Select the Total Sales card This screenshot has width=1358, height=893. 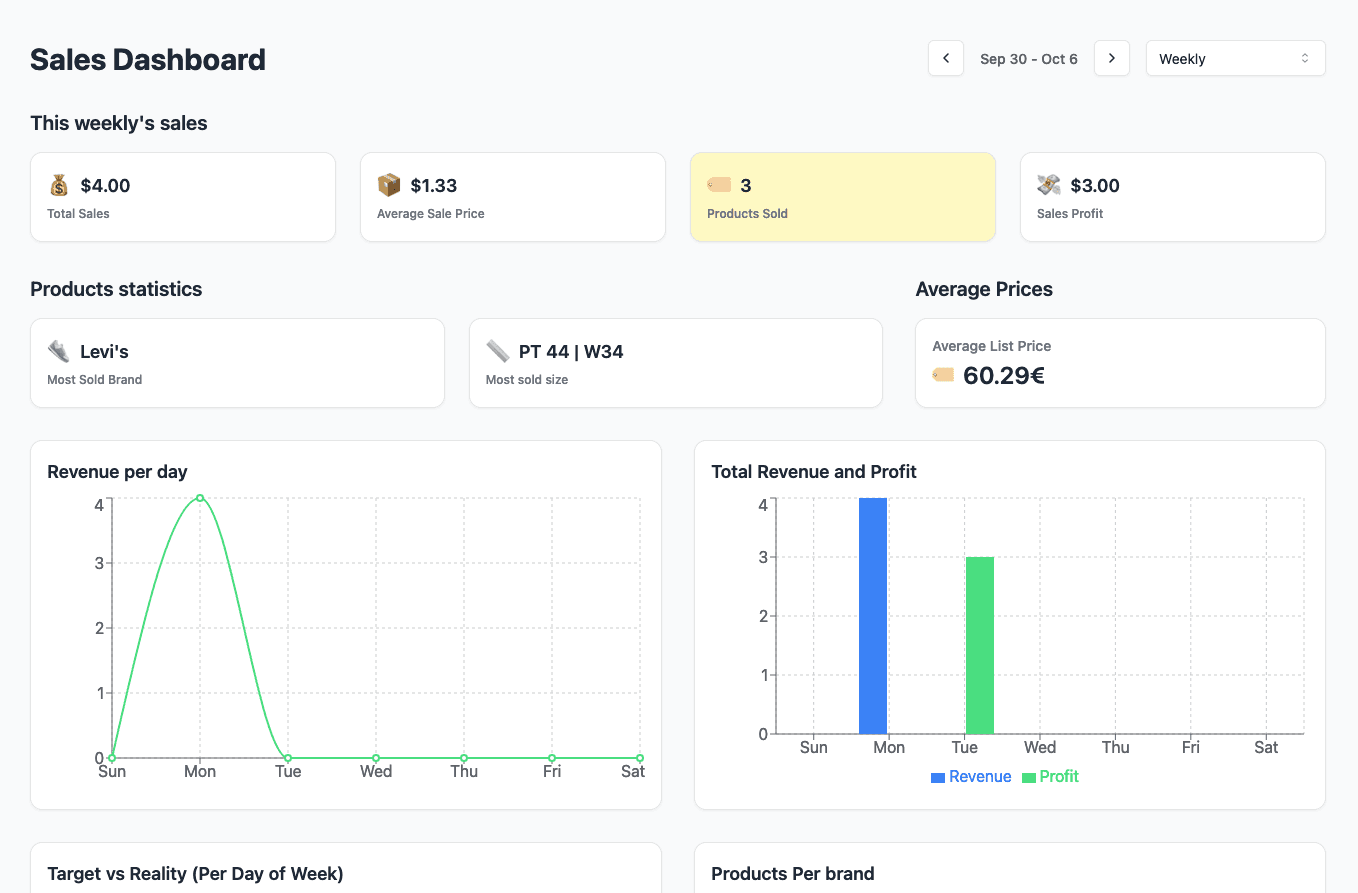pyautogui.click(x=183, y=197)
